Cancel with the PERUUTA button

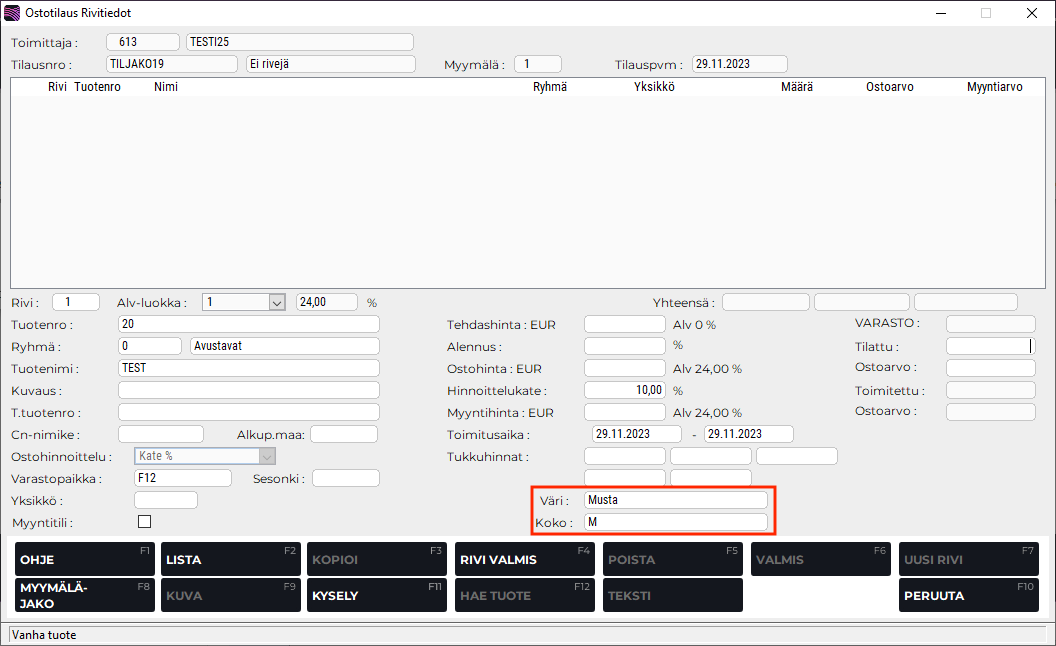(x=968, y=596)
